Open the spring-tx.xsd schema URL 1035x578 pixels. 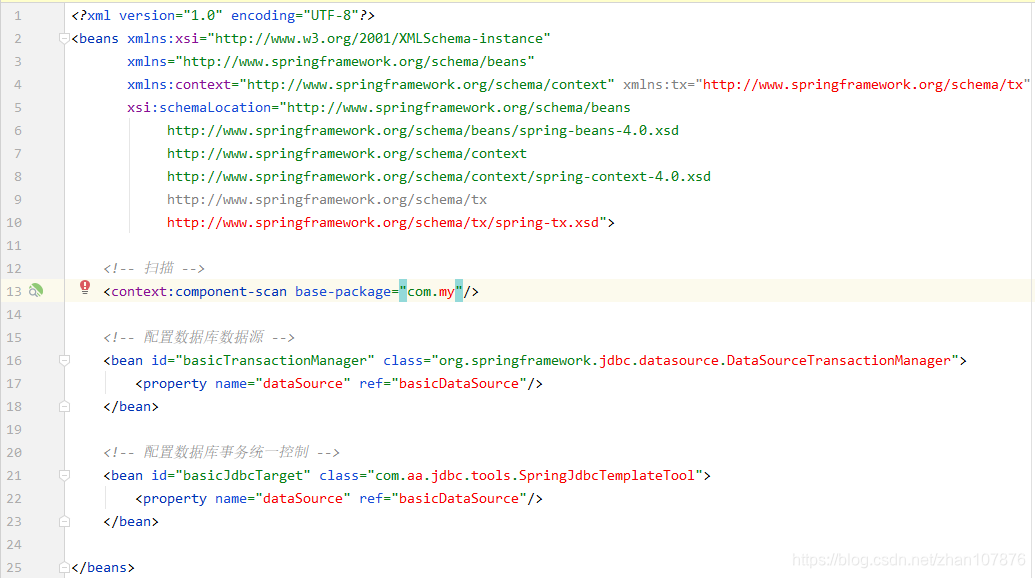(385, 222)
